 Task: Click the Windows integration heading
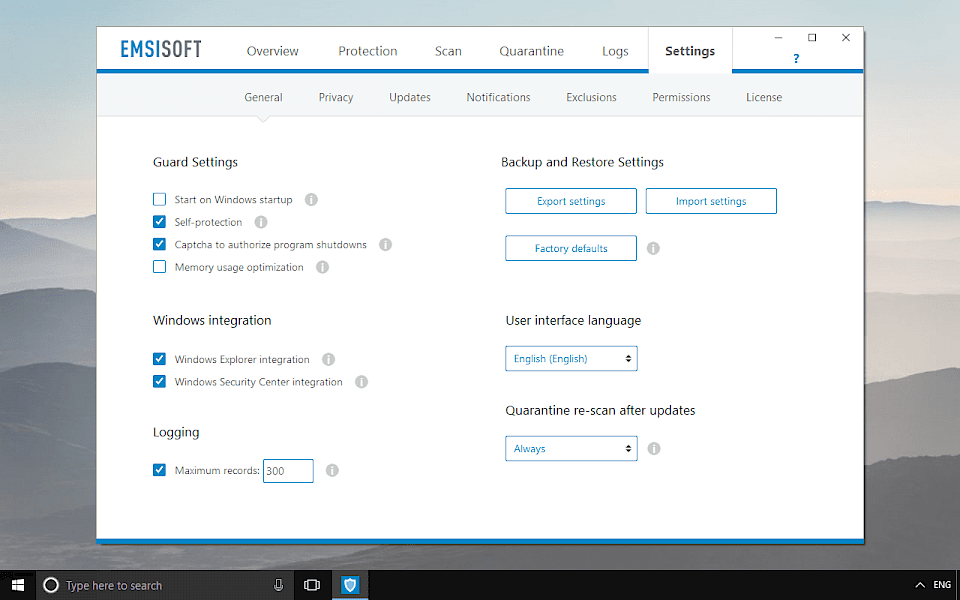[x=212, y=321]
